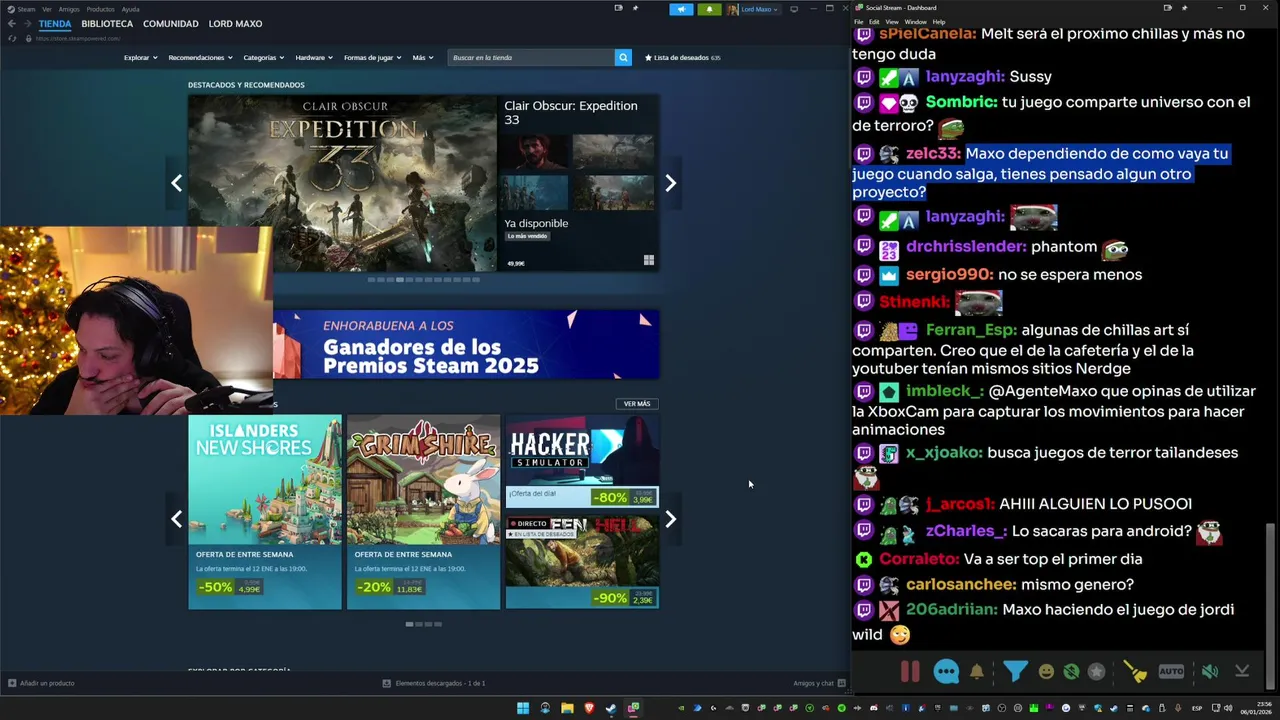Expand the Recomendaciones dropdown
Screen dimensions: 1280x720
200,58
